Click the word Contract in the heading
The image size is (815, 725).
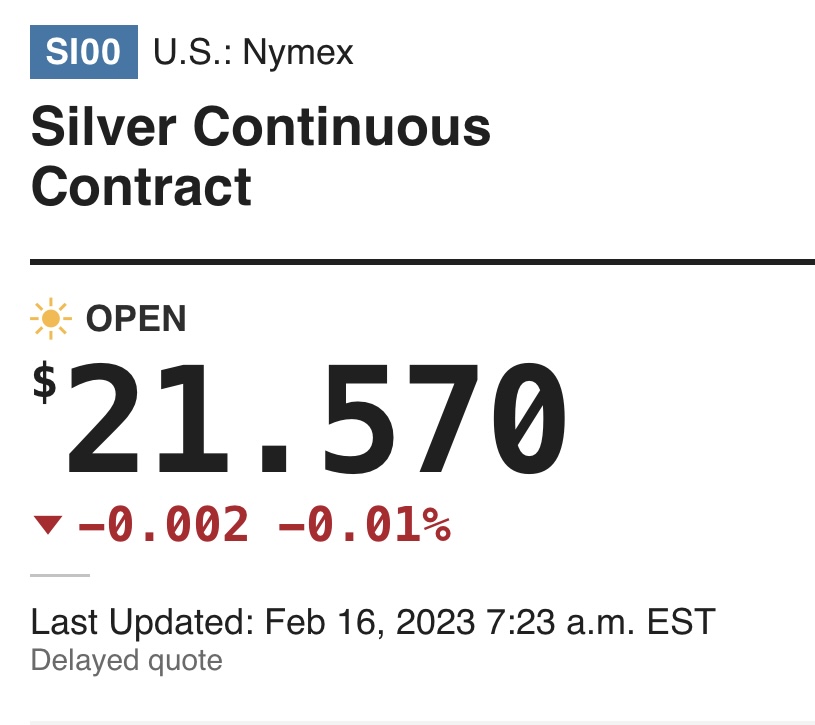[141, 186]
